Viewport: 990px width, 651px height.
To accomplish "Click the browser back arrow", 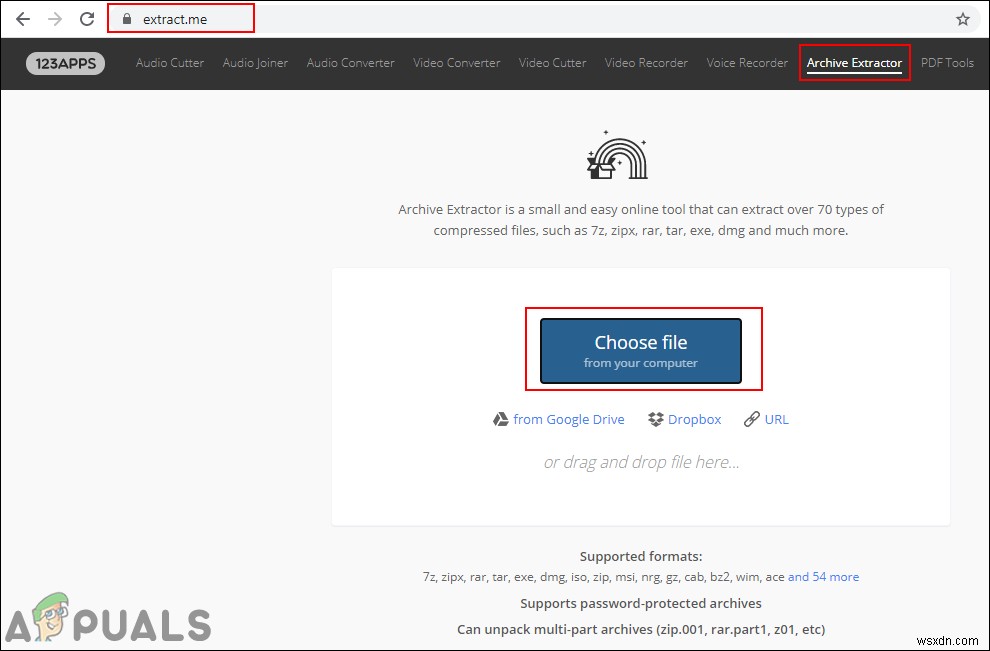I will coord(23,18).
